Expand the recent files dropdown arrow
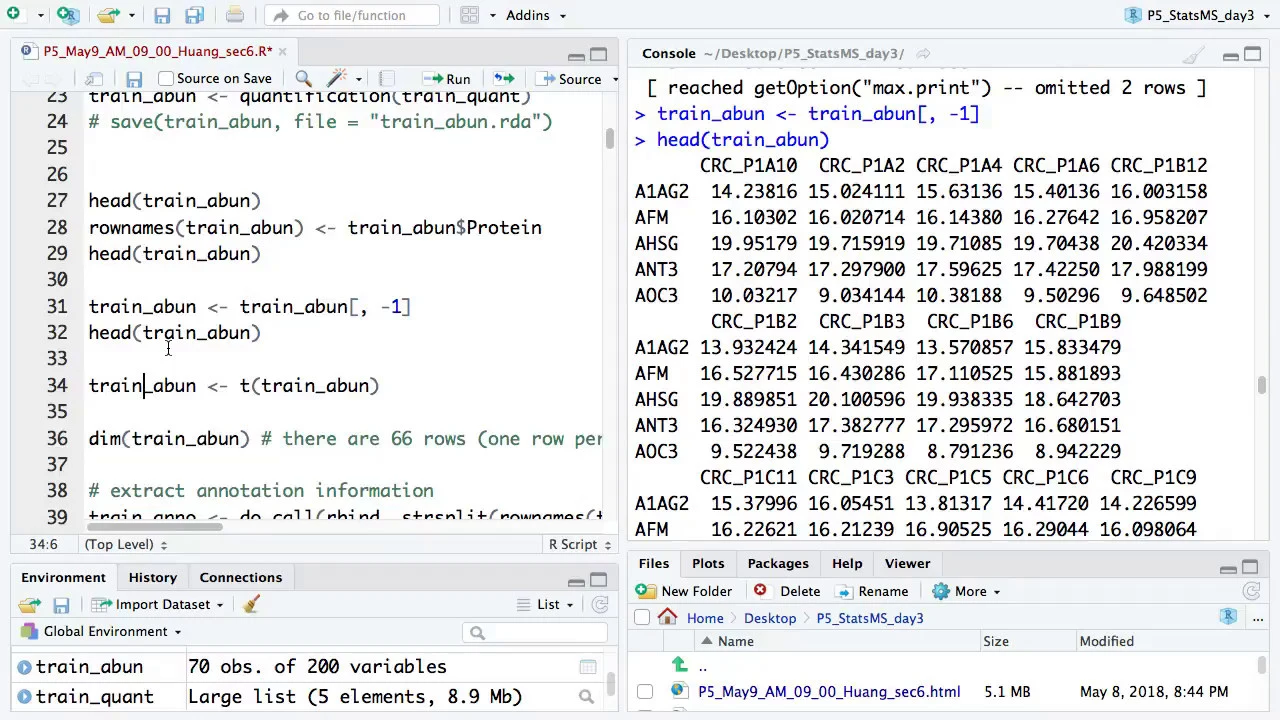Image resolution: width=1280 pixels, height=720 pixels. coord(130,16)
